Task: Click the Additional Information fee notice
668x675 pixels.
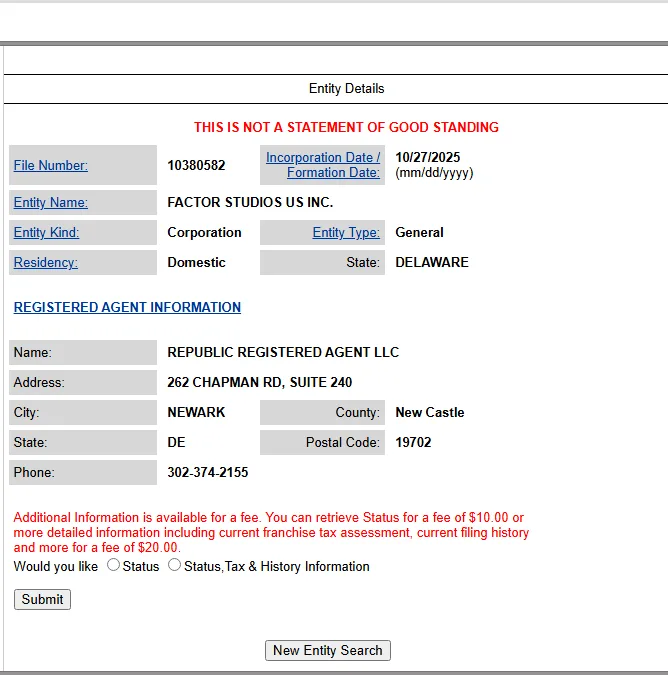Action: click(271, 532)
